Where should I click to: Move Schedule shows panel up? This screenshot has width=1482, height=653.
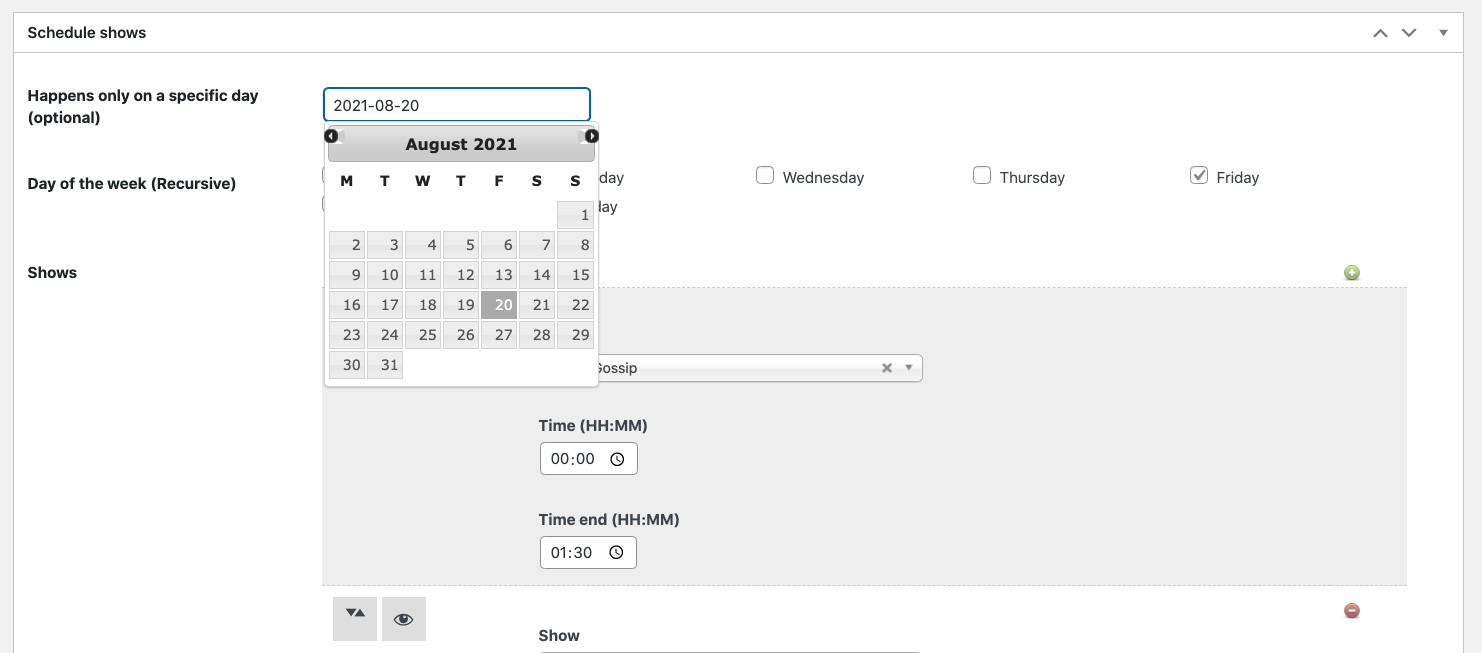(x=1381, y=33)
